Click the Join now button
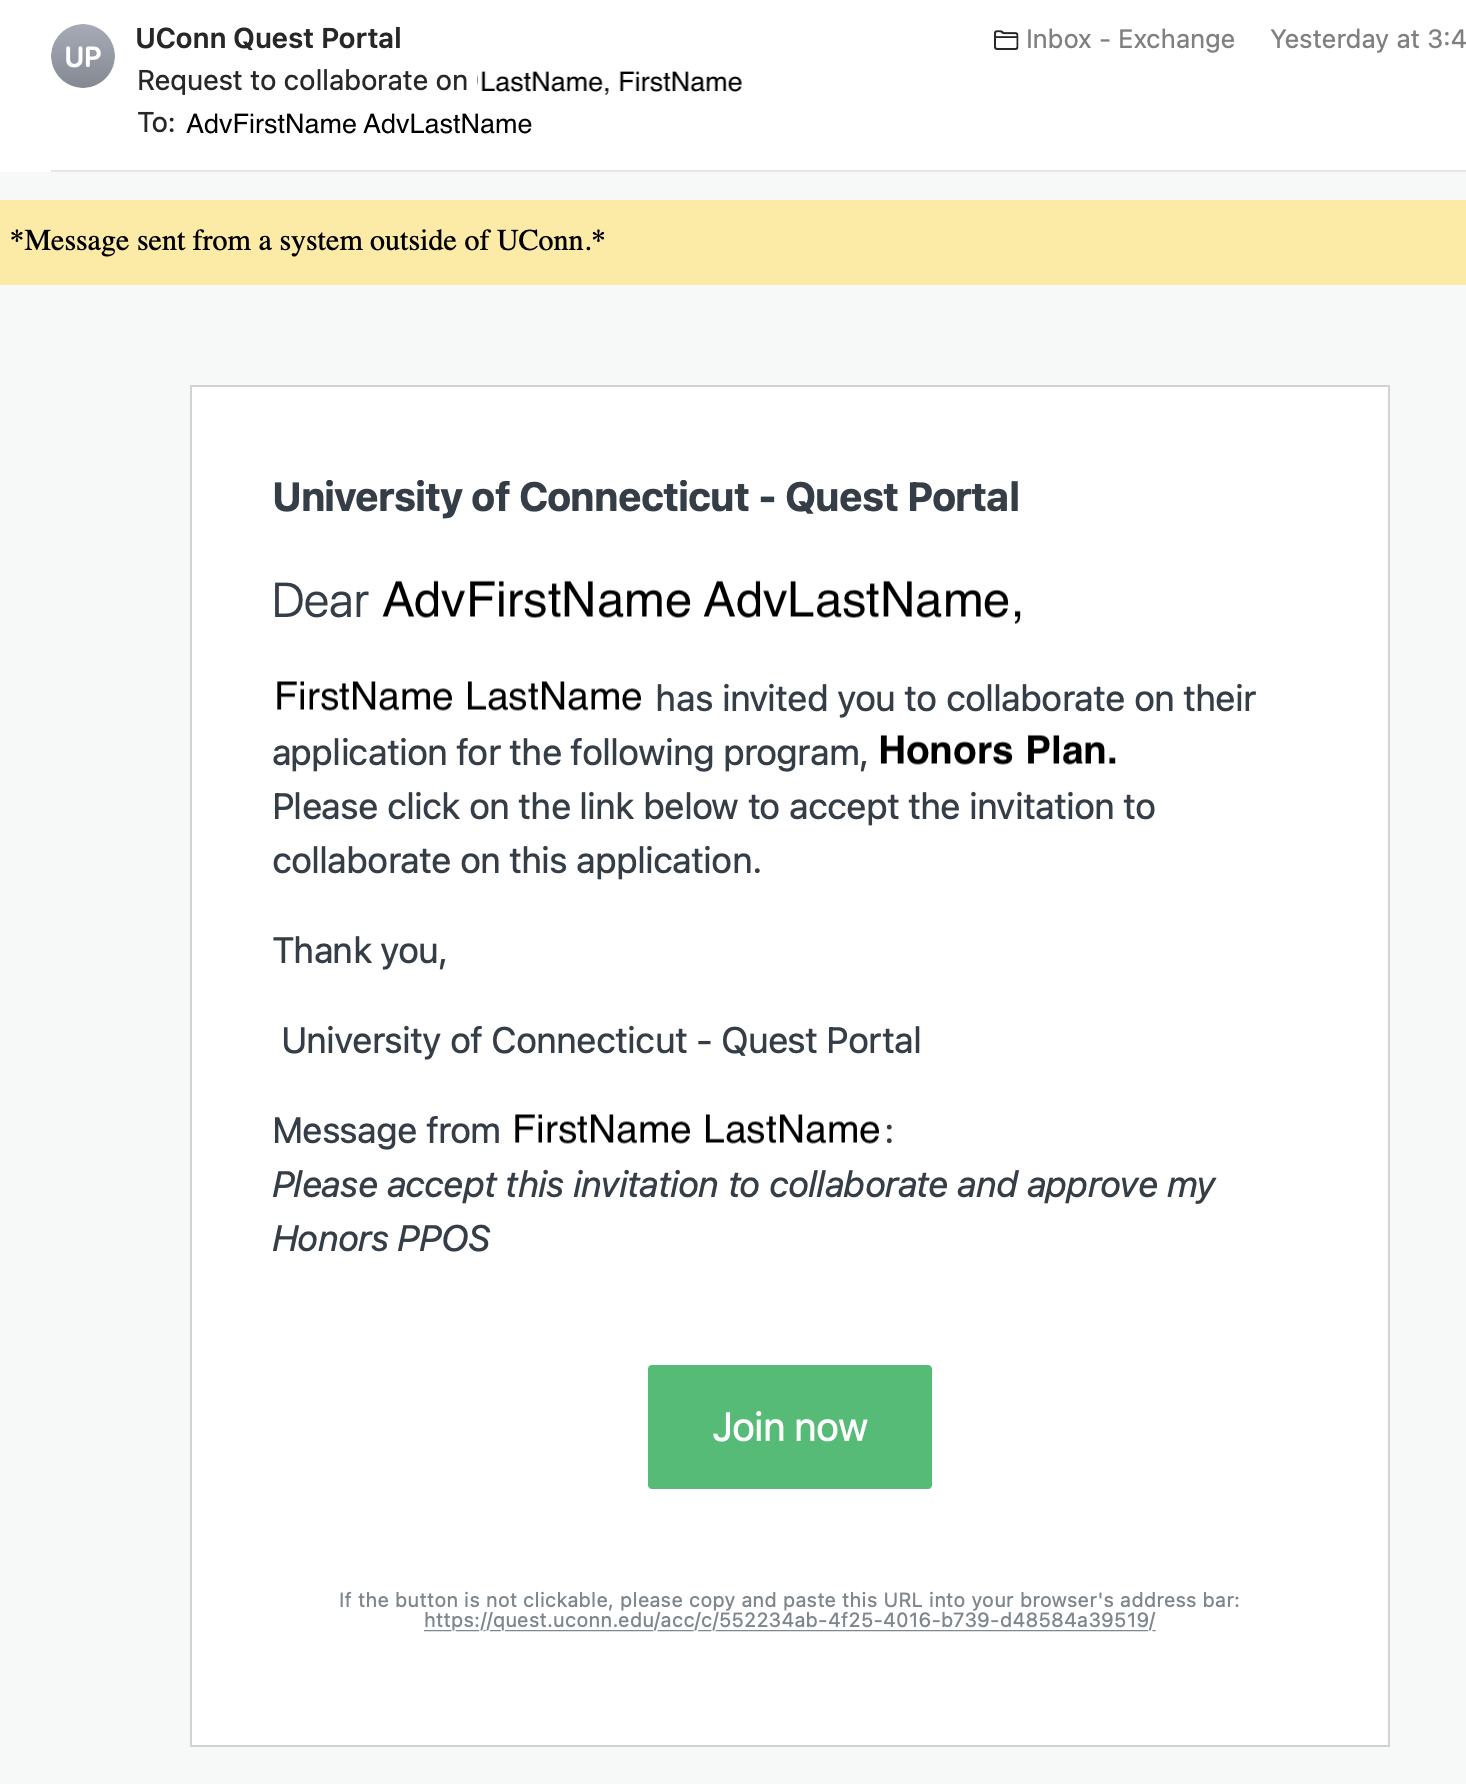The height and width of the screenshot is (1784, 1466). coord(789,1427)
